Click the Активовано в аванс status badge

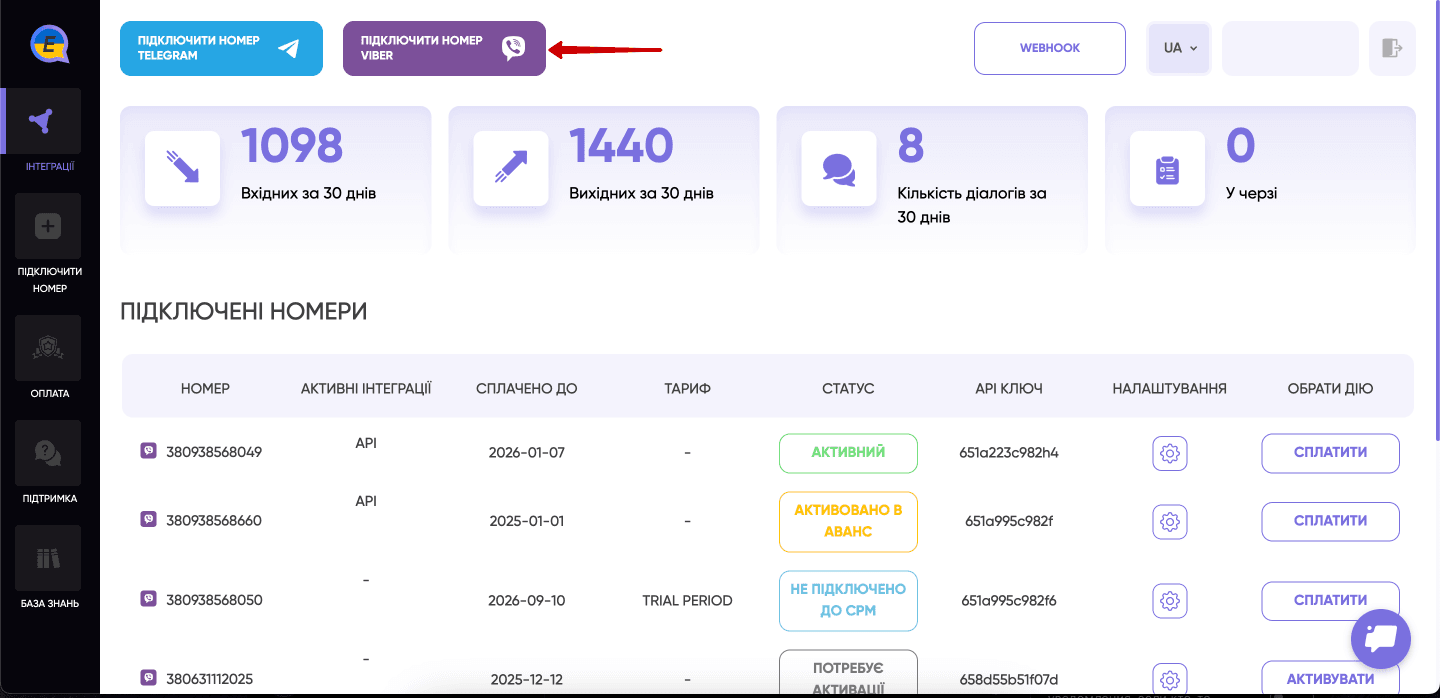[848, 521]
